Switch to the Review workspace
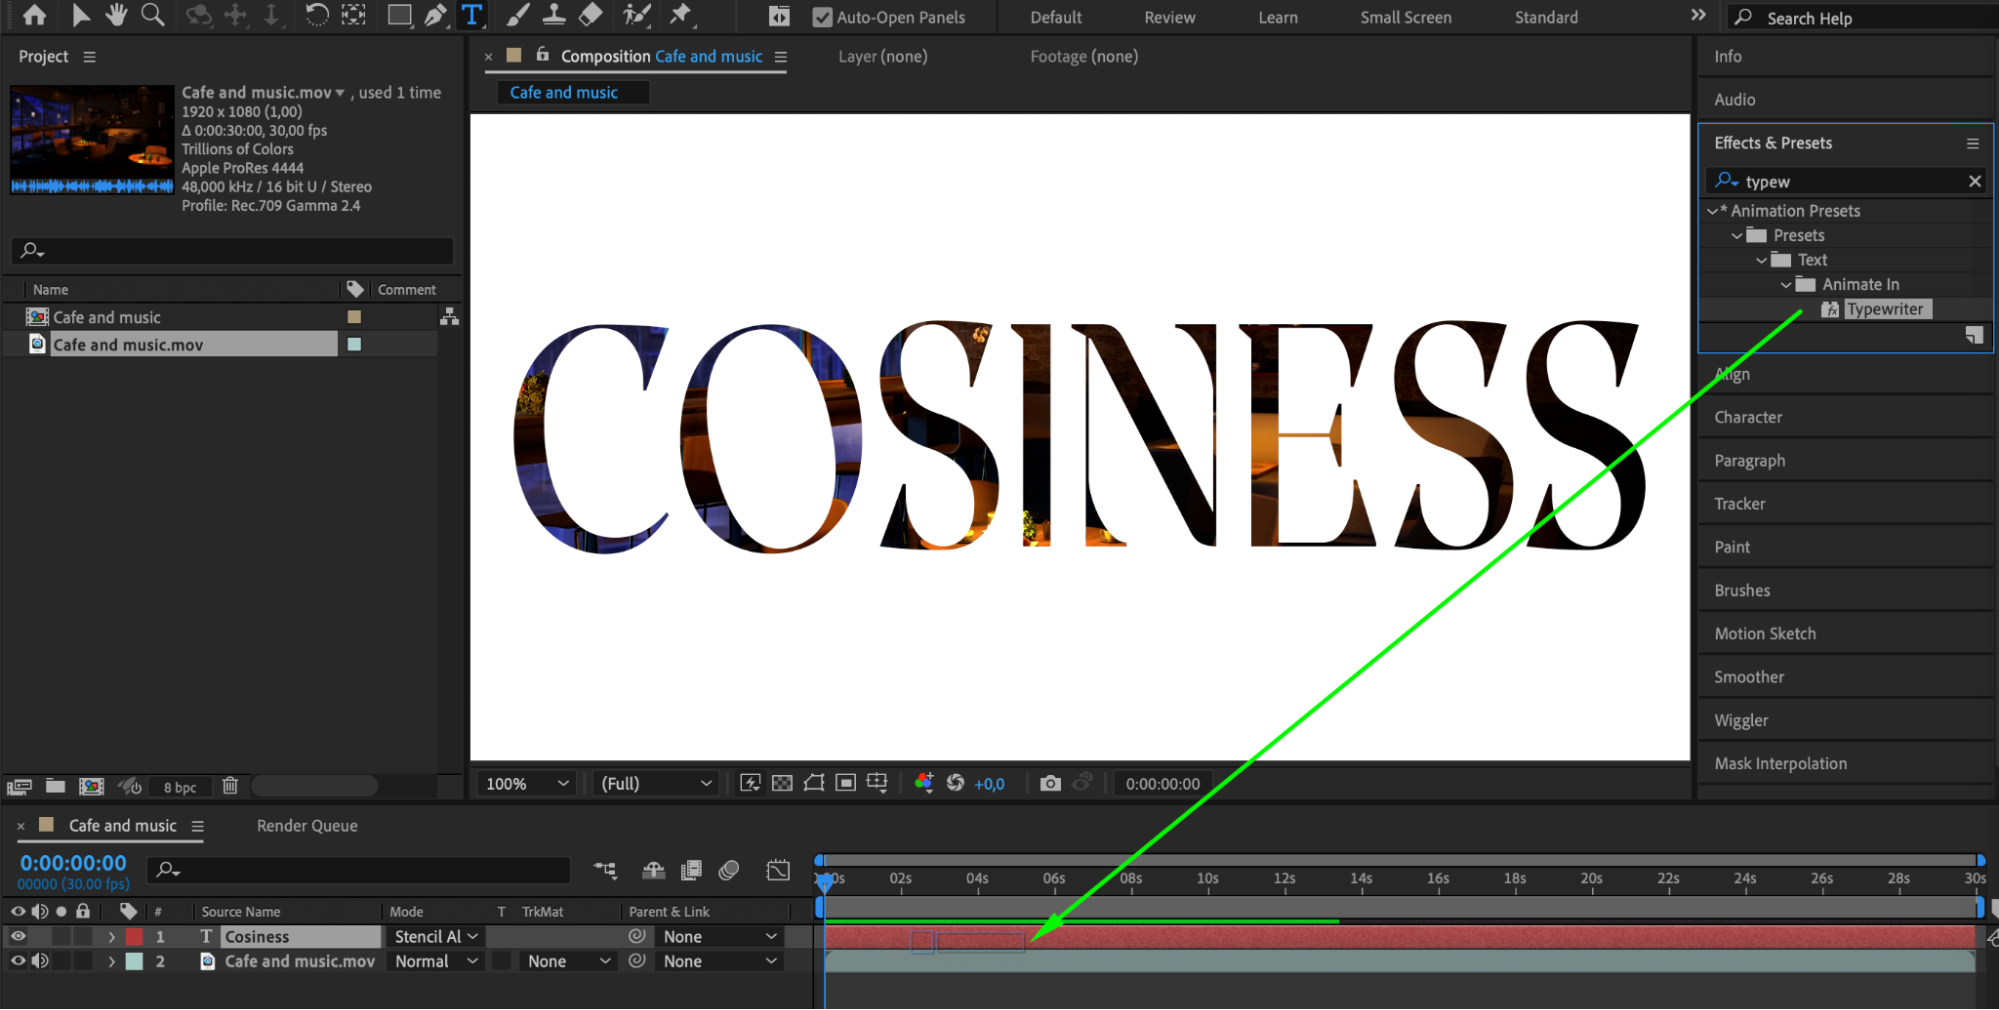This screenshot has height=1010, width=1999. 1169,17
